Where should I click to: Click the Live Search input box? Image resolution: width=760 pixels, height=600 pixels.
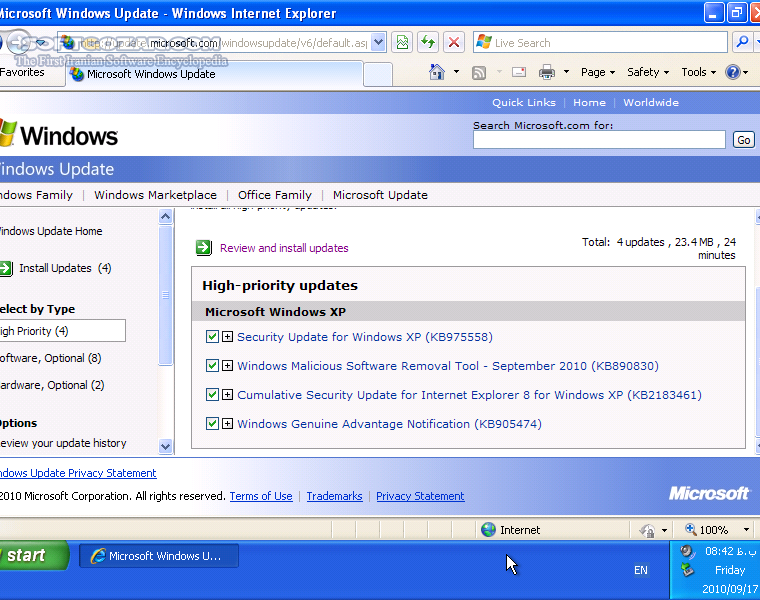(600, 43)
